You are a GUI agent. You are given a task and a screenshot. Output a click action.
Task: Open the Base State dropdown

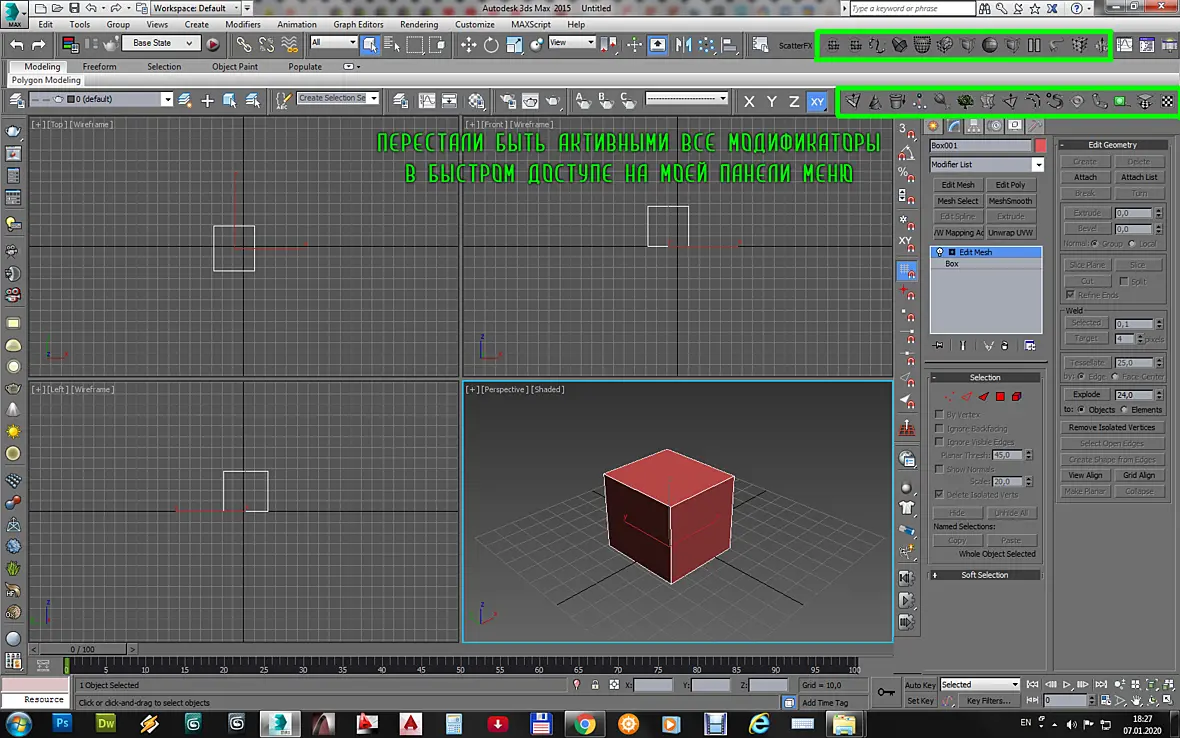pyautogui.click(x=162, y=44)
